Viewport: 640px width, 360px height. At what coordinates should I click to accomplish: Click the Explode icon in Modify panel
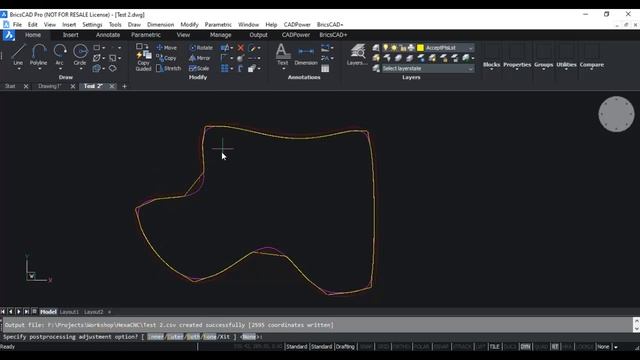[240, 58]
